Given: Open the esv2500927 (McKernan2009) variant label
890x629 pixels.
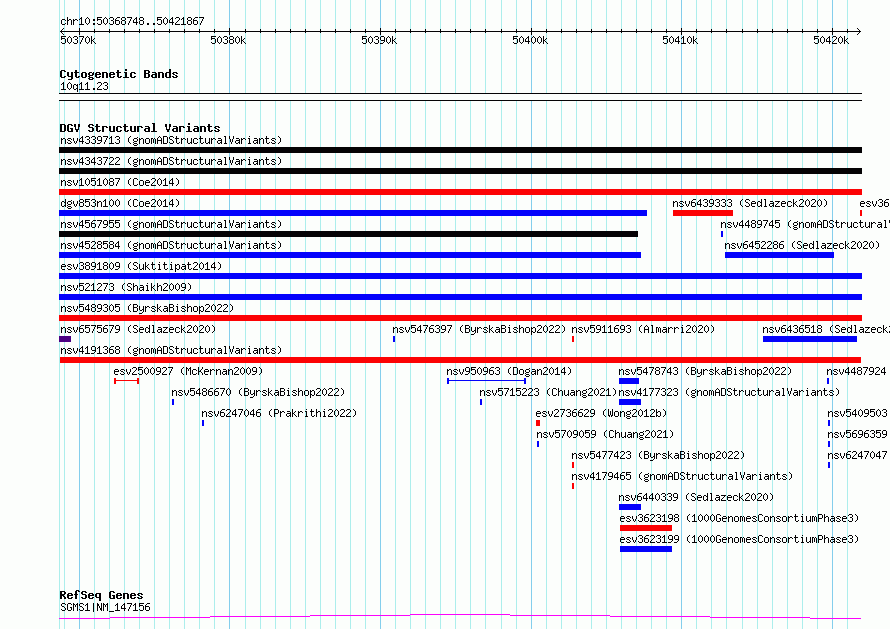Looking at the screenshot, I should (188, 371).
